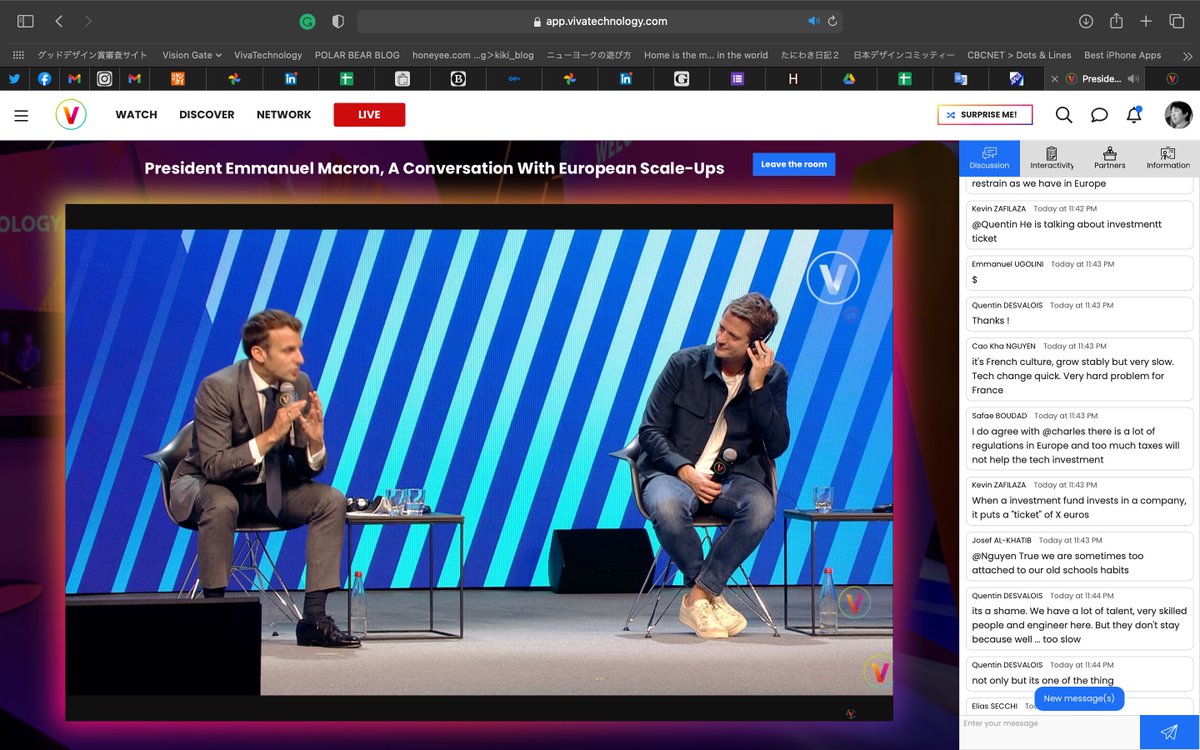Screen dimensions: 1200x750
Task: Open the Best iPhone Apps bookmark
Action: point(1122,55)
